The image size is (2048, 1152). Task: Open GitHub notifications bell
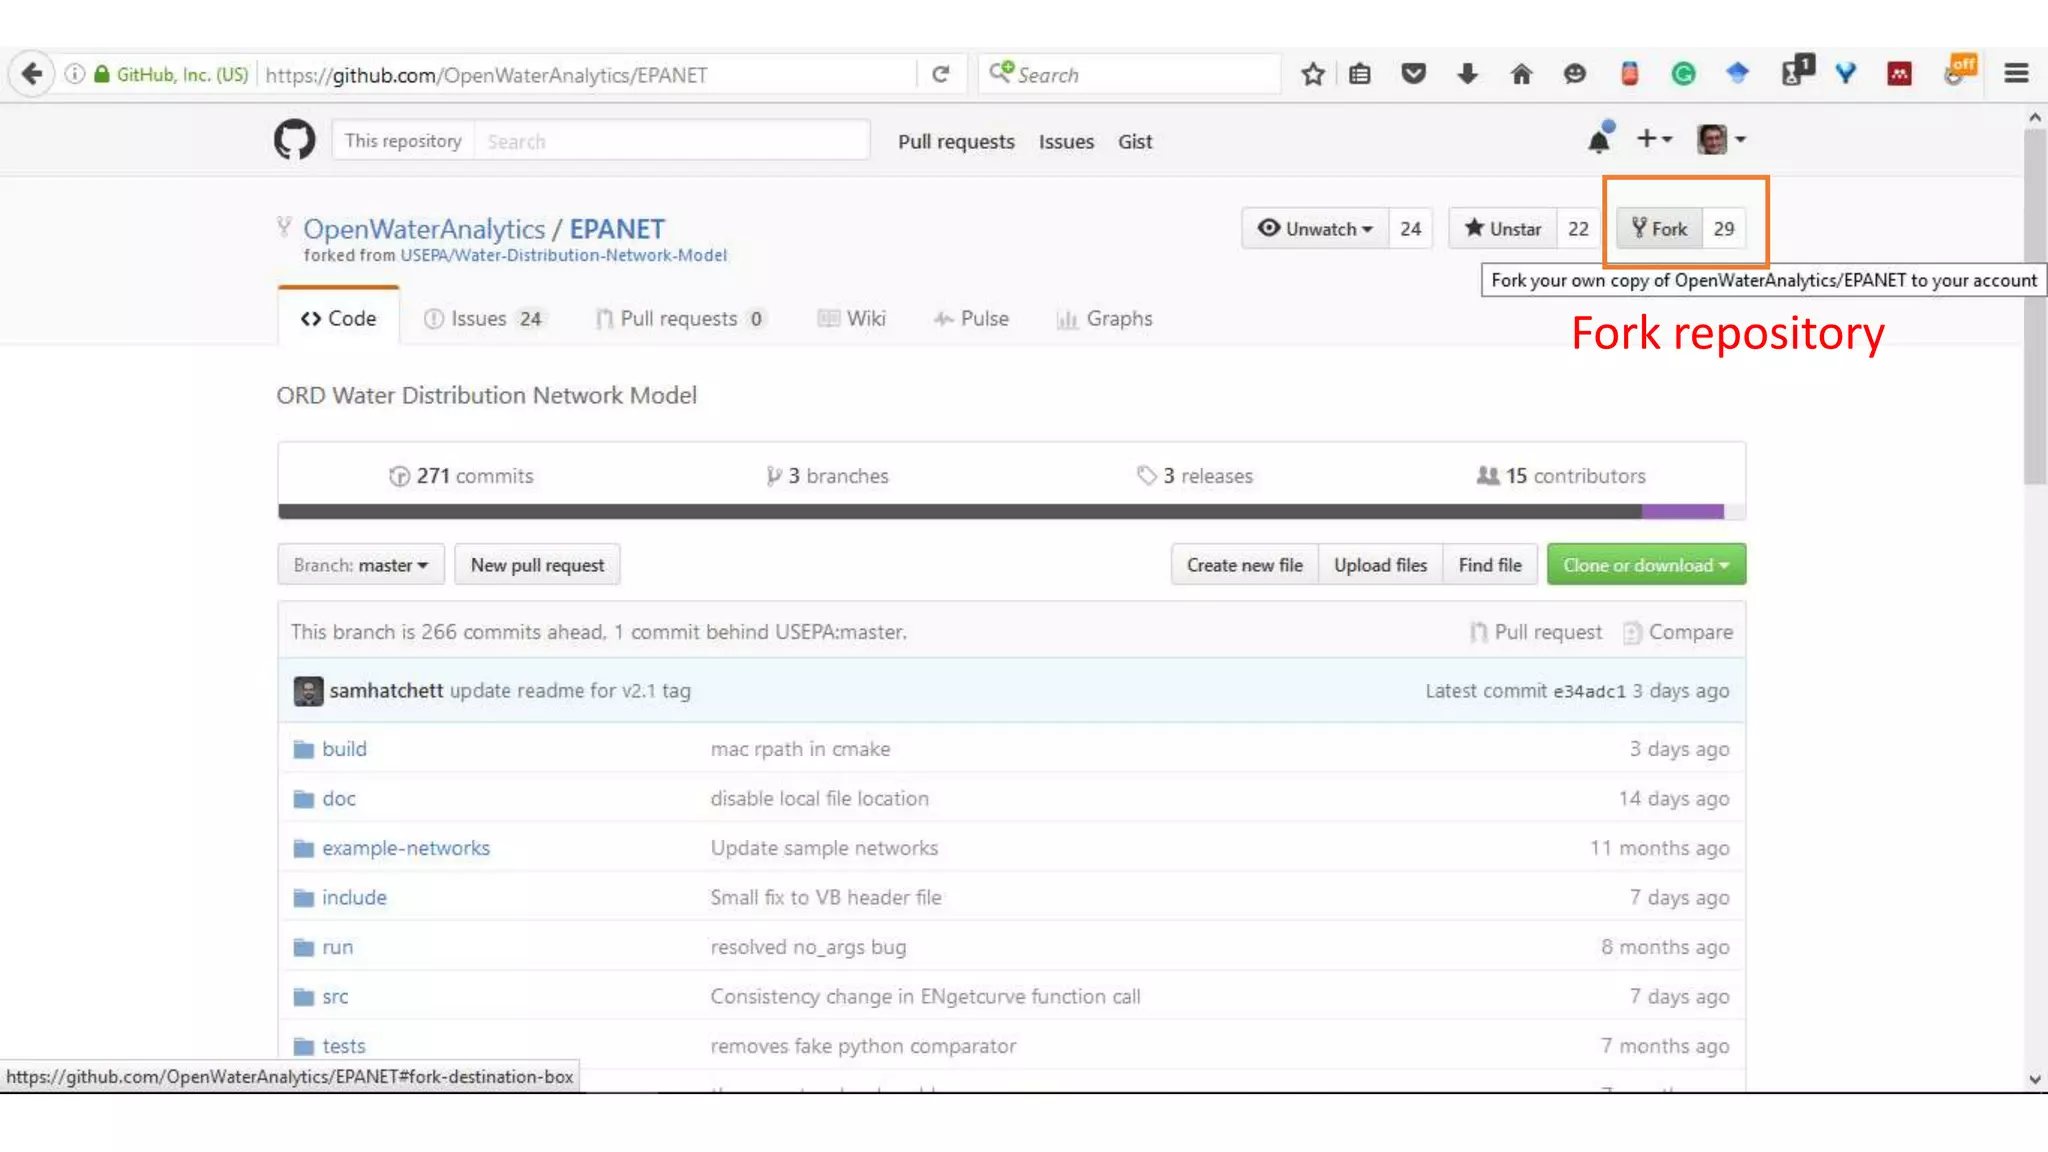(1600, 140)
